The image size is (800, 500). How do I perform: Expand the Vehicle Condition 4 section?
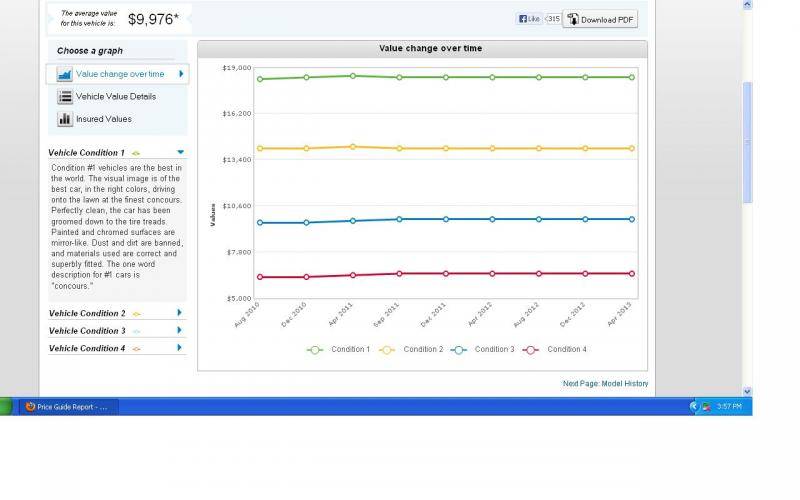pyautogui.click(x=180, y=348)
